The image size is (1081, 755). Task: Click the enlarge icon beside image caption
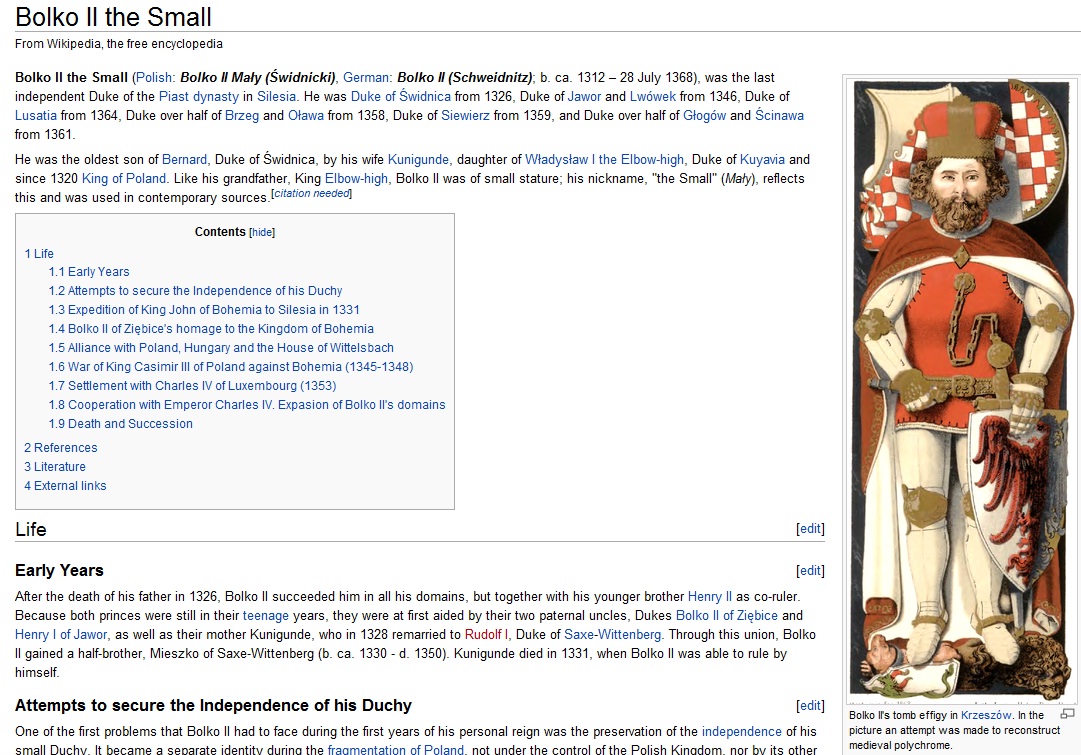1067,714
